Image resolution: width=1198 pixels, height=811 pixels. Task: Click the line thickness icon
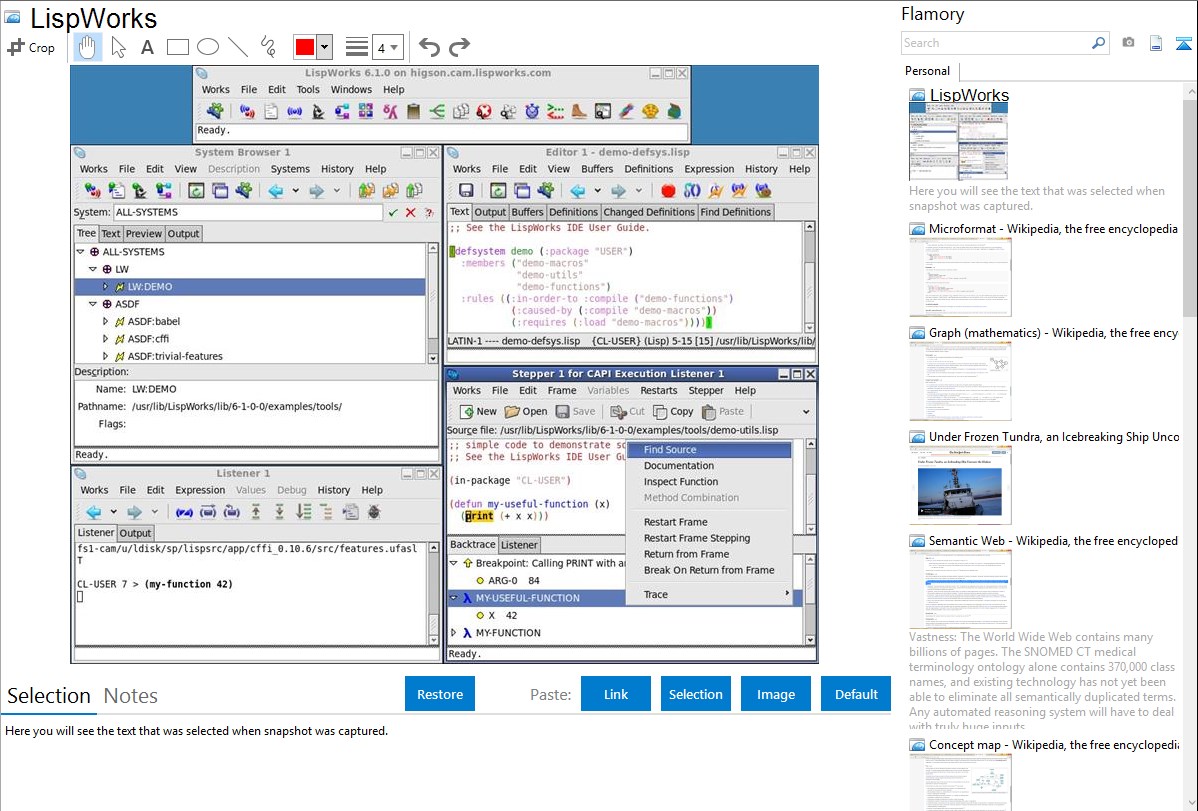click(x=357, y=47)
